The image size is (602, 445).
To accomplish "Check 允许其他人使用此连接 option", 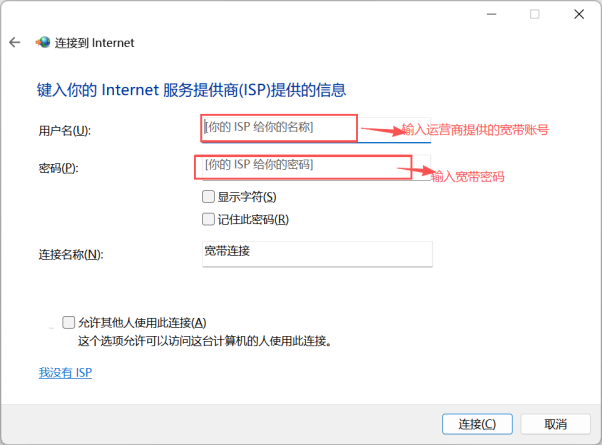I will [69, 322].
